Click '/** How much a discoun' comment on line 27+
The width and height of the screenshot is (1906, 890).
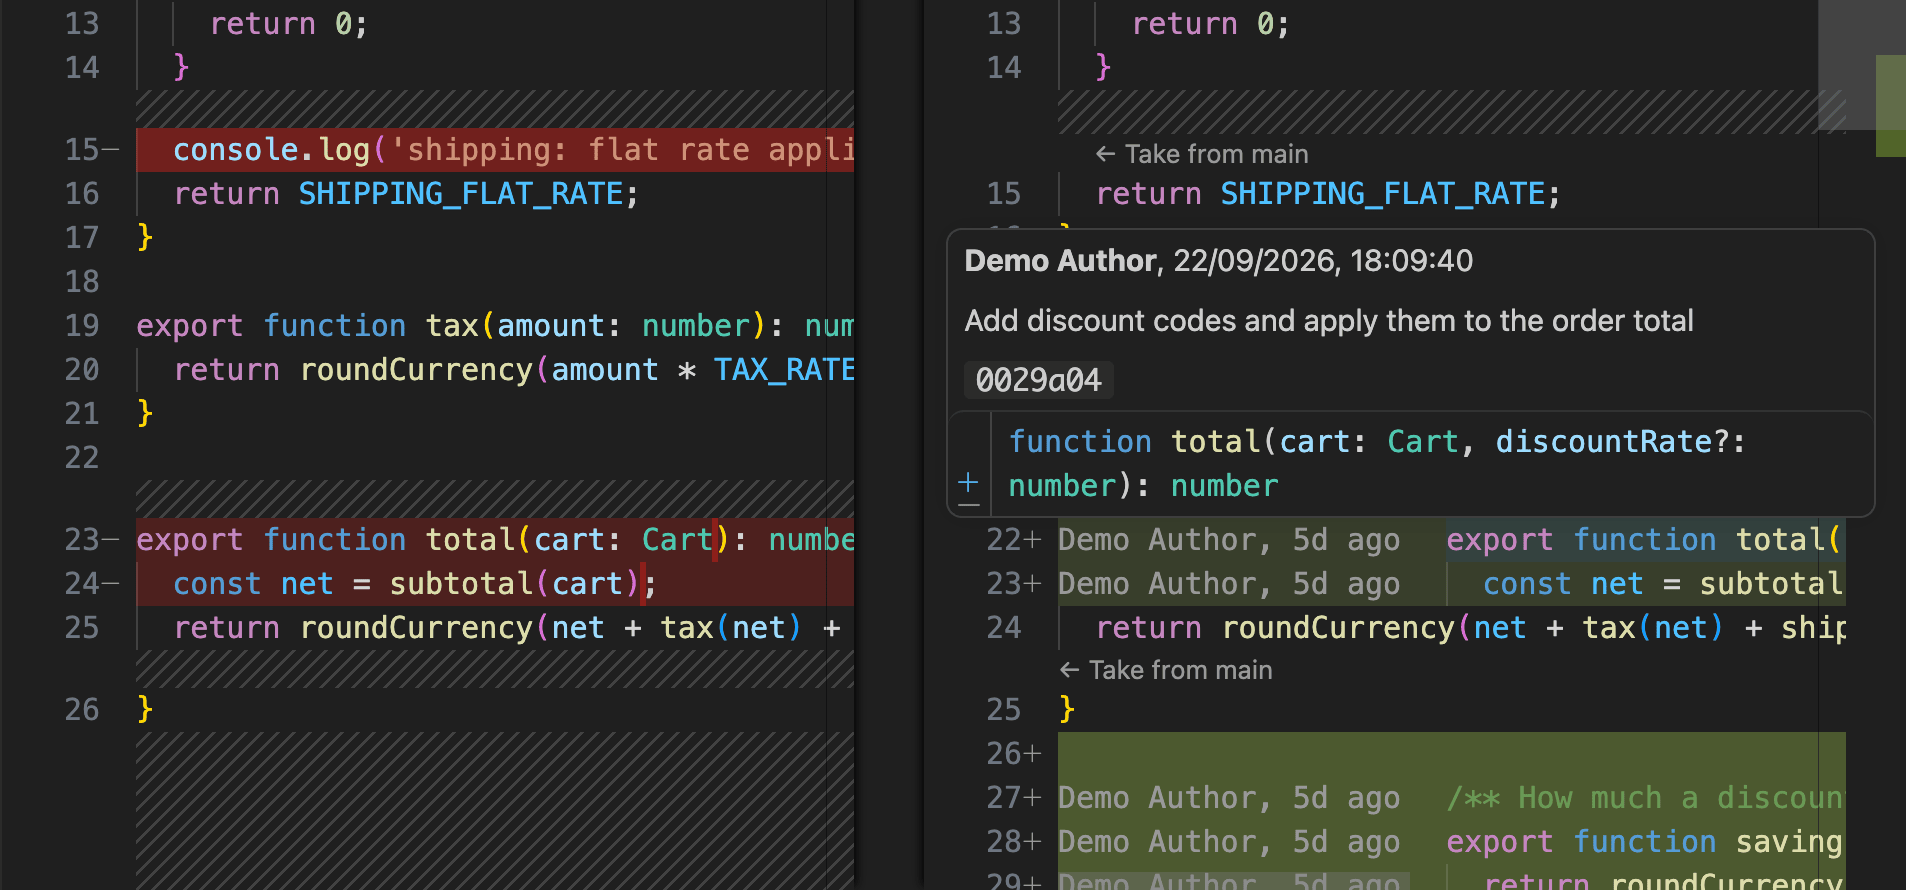(x=1644, y=798)
